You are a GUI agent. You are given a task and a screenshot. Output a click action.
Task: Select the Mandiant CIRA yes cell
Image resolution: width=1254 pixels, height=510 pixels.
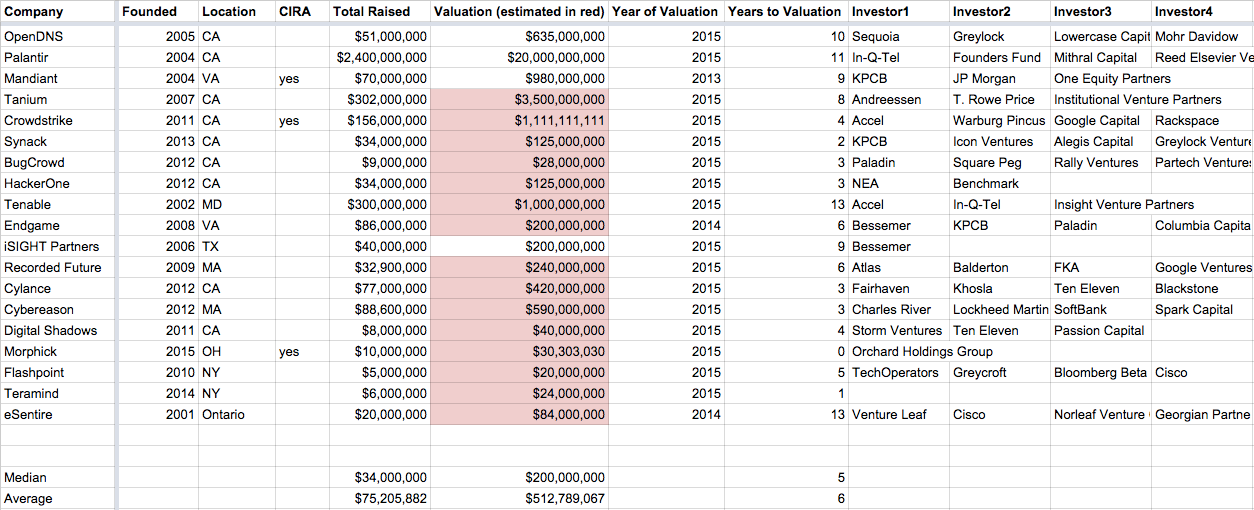pyautogui.click(x=302, y=78)
